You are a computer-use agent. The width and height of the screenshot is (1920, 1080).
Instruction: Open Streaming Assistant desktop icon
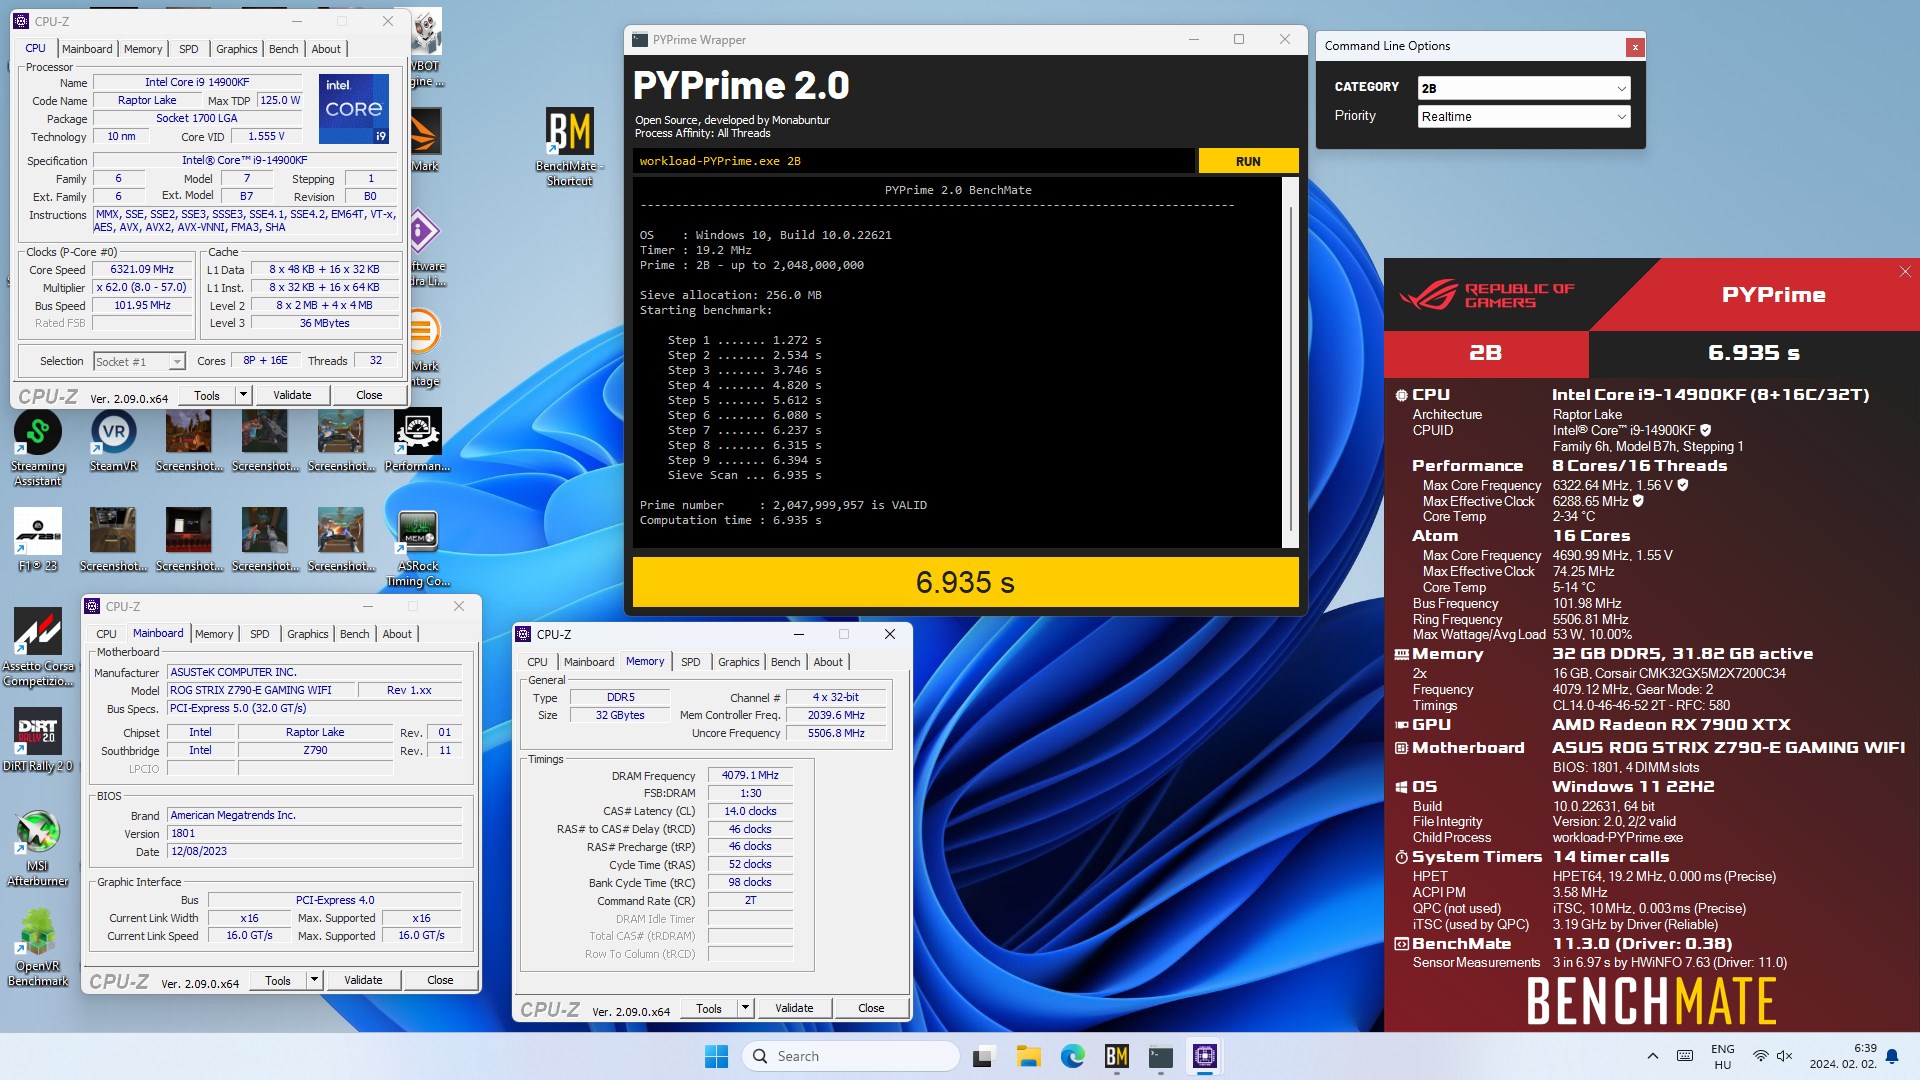(x=38, y=448)
